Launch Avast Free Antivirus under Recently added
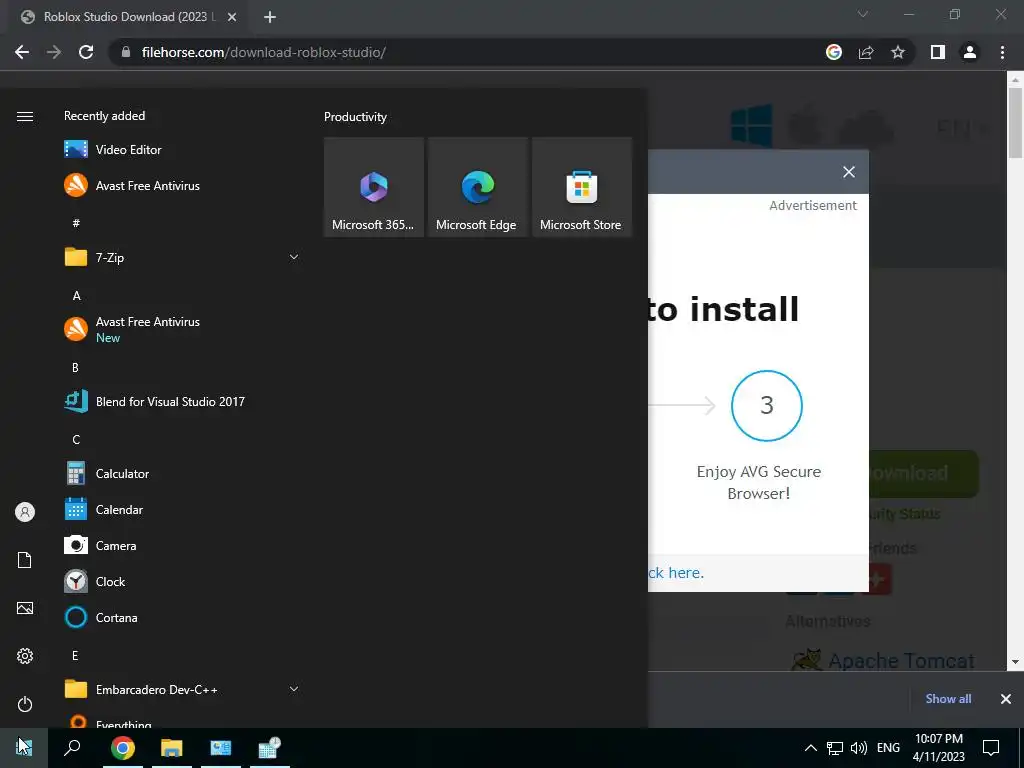The image size is (1024, 768). [180, 185]
